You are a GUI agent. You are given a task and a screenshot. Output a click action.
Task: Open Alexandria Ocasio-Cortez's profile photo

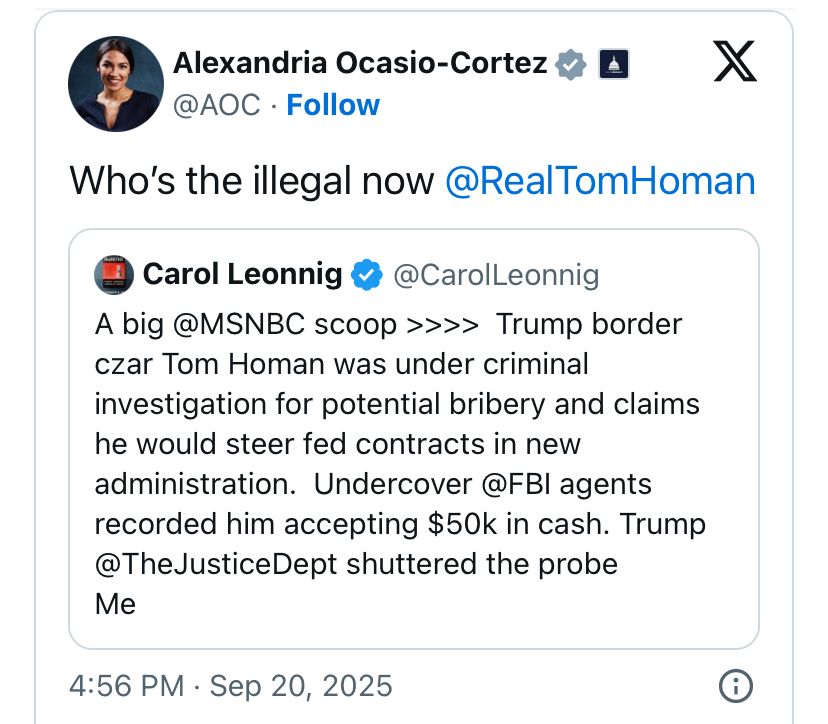116,84
